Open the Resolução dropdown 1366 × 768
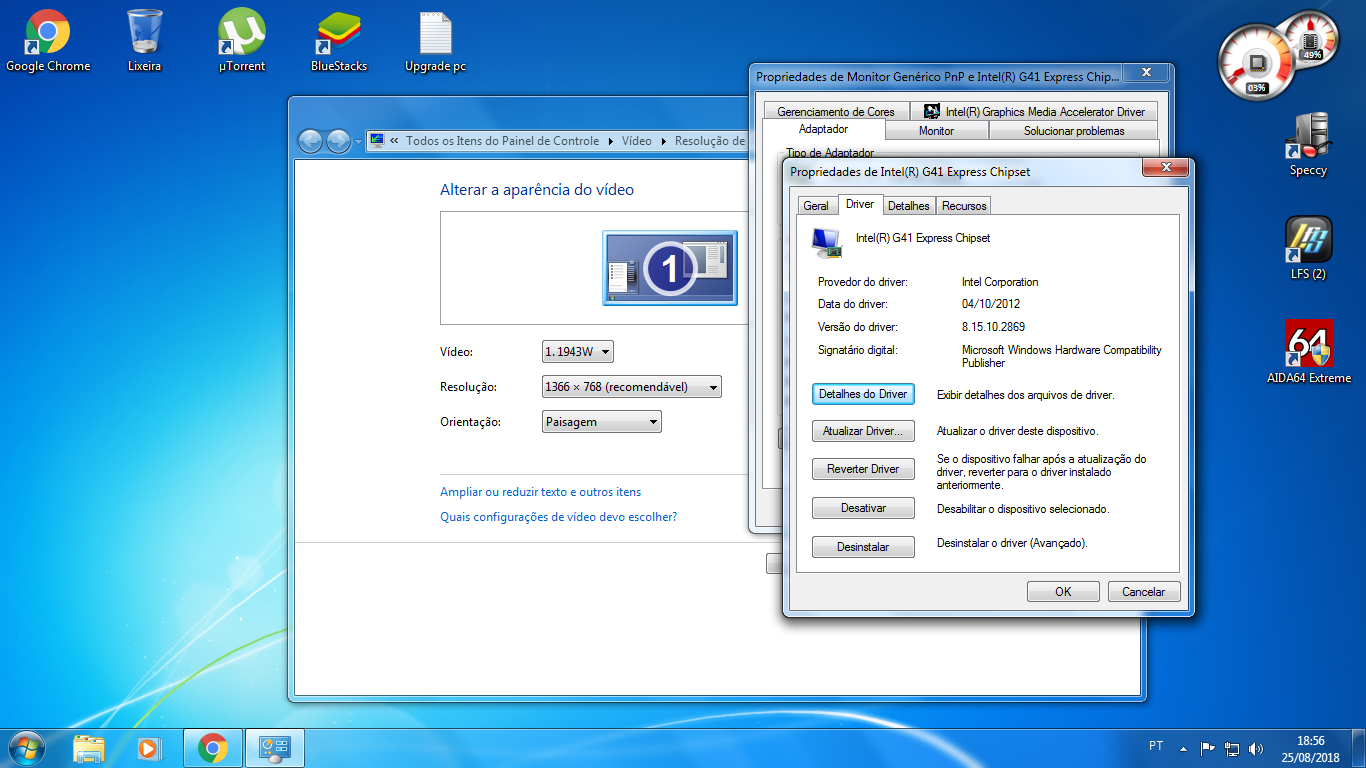This screenshot has height=768, width=1366. coord(631,387)
